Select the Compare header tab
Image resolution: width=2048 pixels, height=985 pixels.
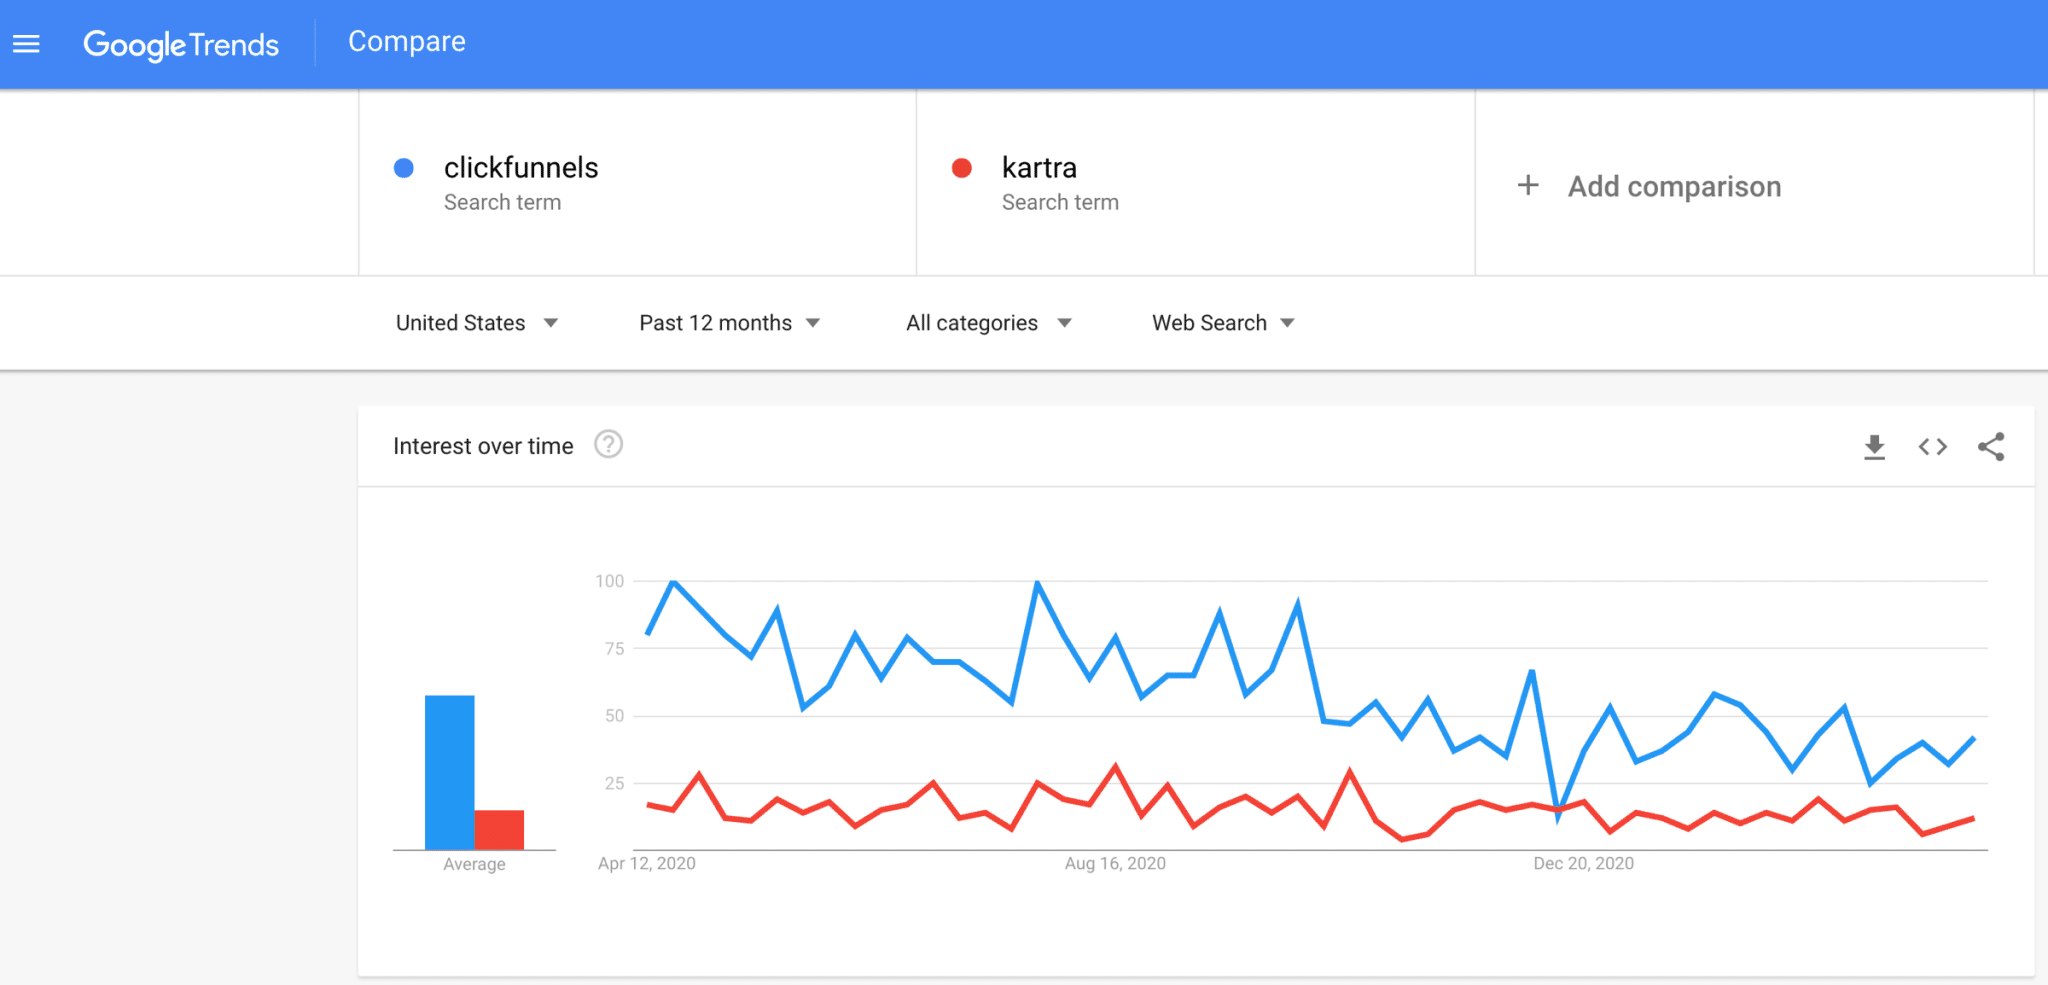point(406,42)
